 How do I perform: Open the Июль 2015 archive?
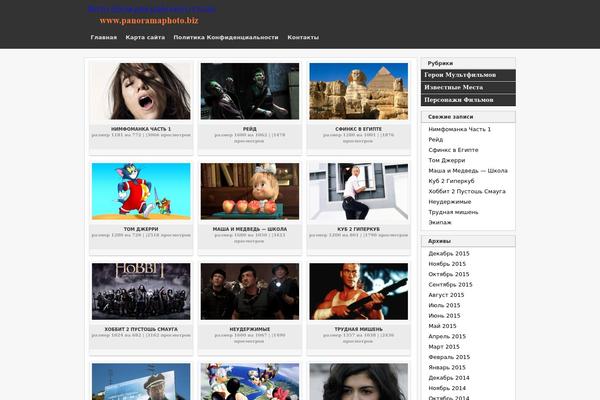pyautogui.click(x=444, y=305)
